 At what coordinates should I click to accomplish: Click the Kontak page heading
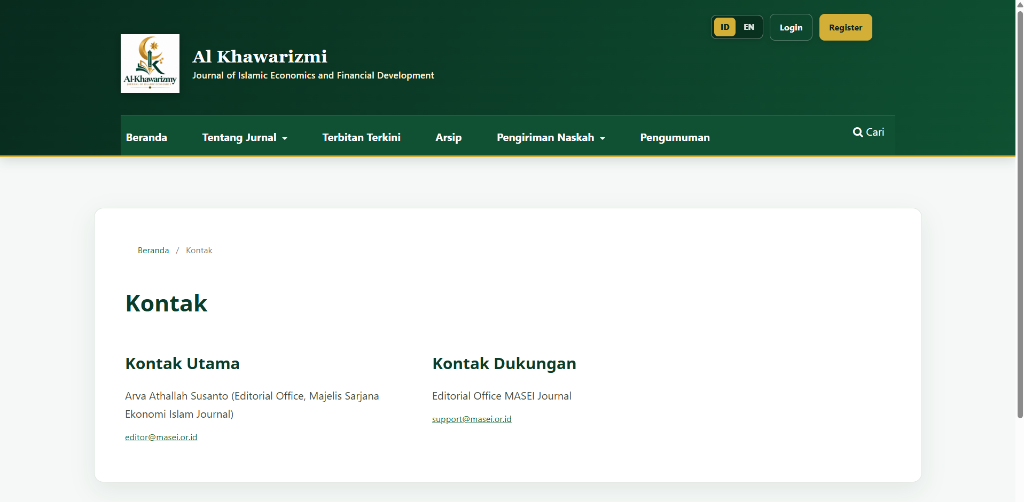click(167, 304)
